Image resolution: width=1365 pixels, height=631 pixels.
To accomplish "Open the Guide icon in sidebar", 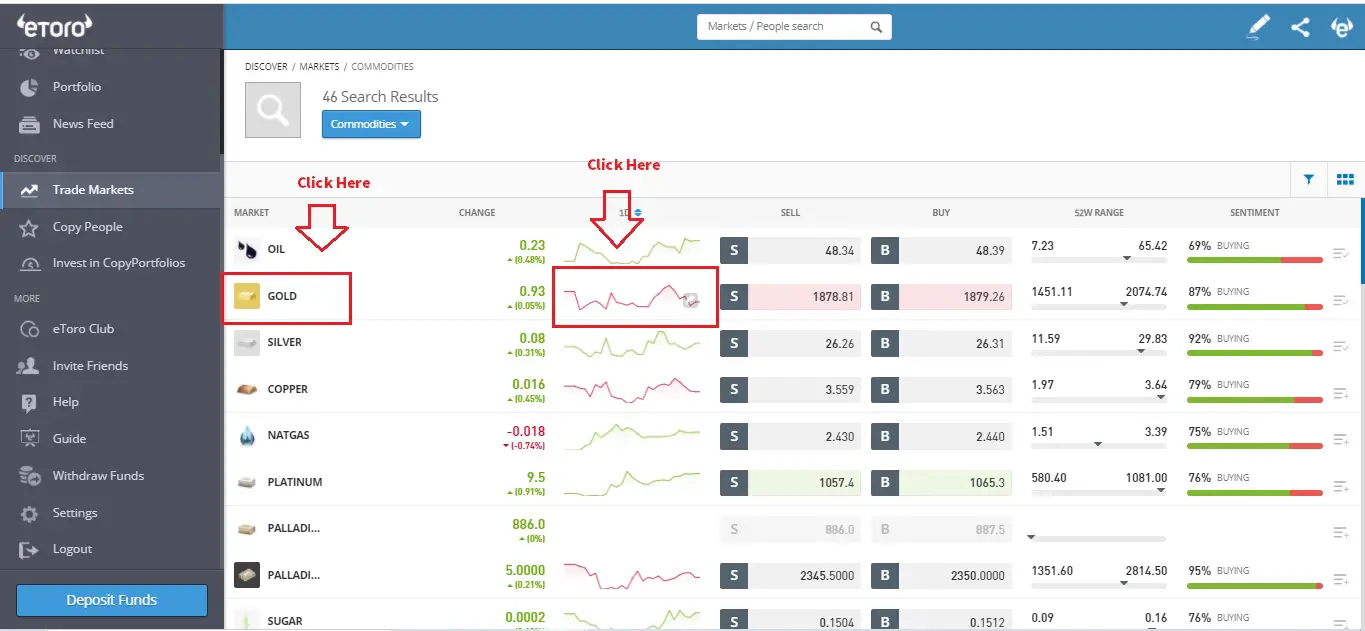I will click(x=30, y=439).
